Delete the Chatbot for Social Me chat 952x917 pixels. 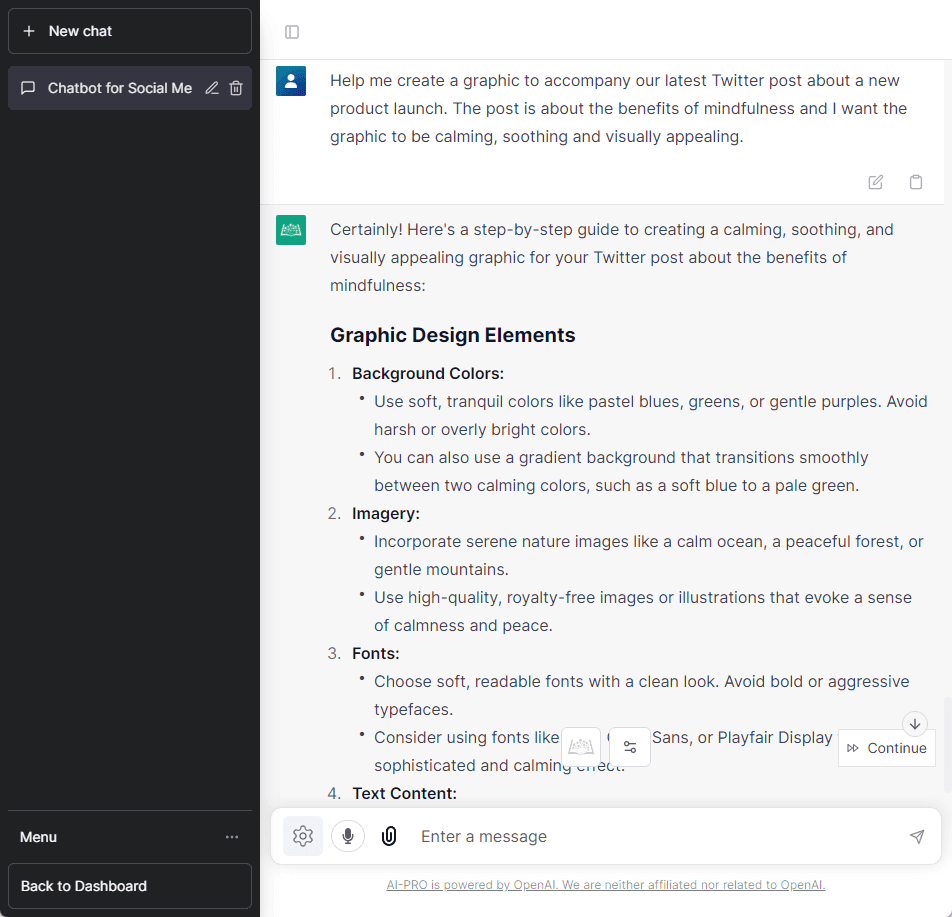[x=236, y=88]
